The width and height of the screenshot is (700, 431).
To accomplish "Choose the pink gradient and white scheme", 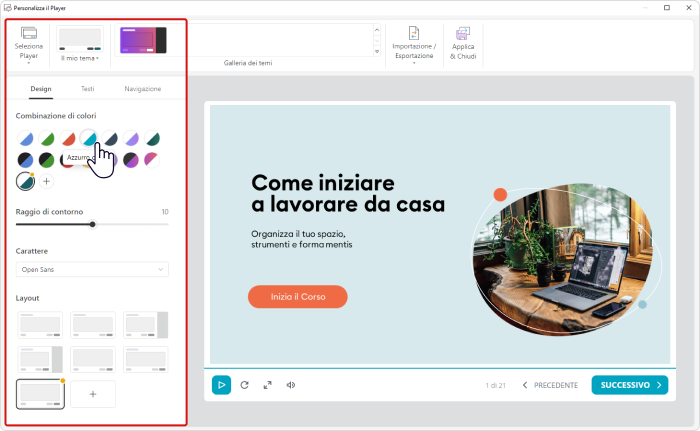I will 152,160.
